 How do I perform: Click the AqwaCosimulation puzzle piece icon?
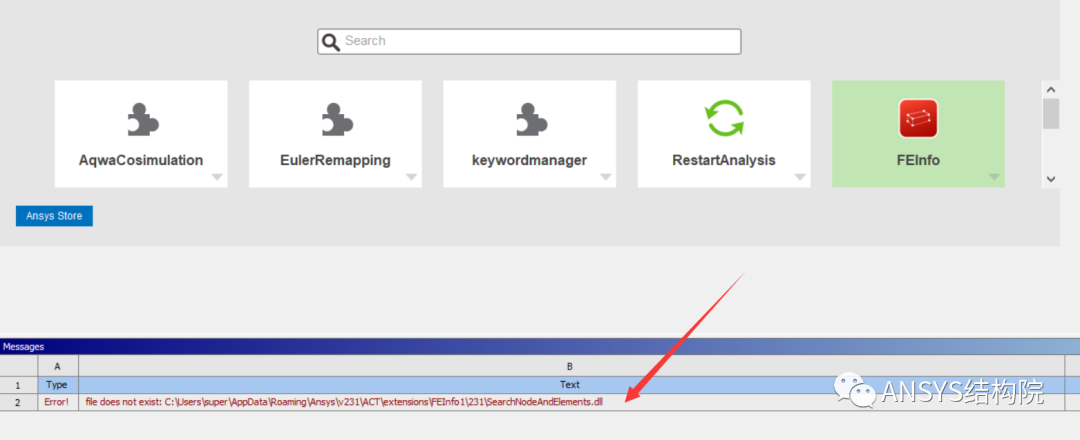143,118
